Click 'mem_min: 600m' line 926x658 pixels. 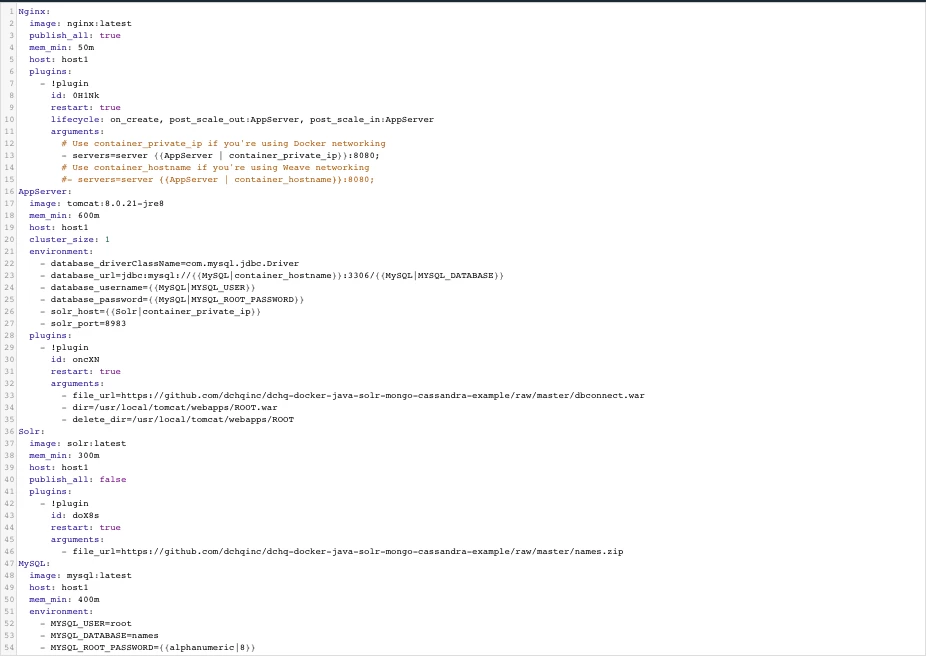click(x=64, y=216)
